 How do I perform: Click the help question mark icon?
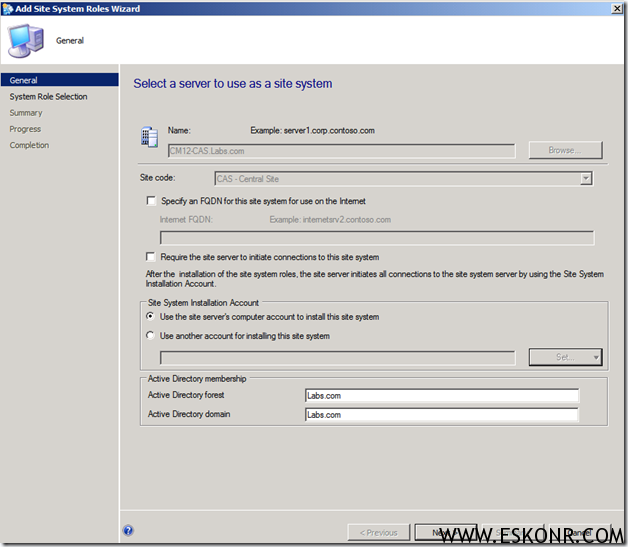tap(128, 531)
